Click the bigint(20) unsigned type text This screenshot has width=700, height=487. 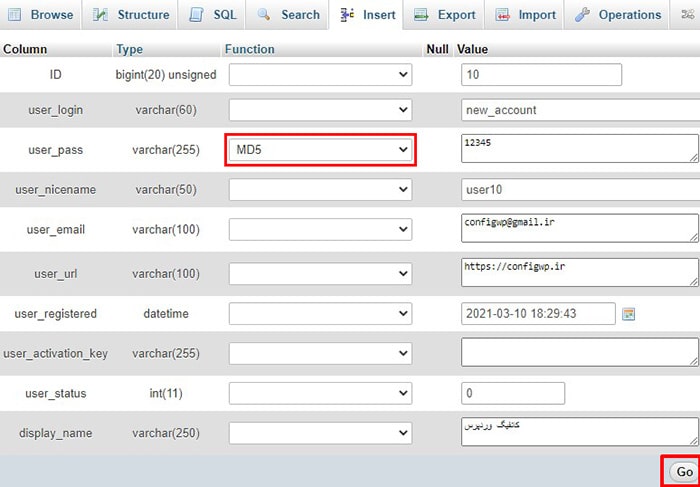point(166,75)
